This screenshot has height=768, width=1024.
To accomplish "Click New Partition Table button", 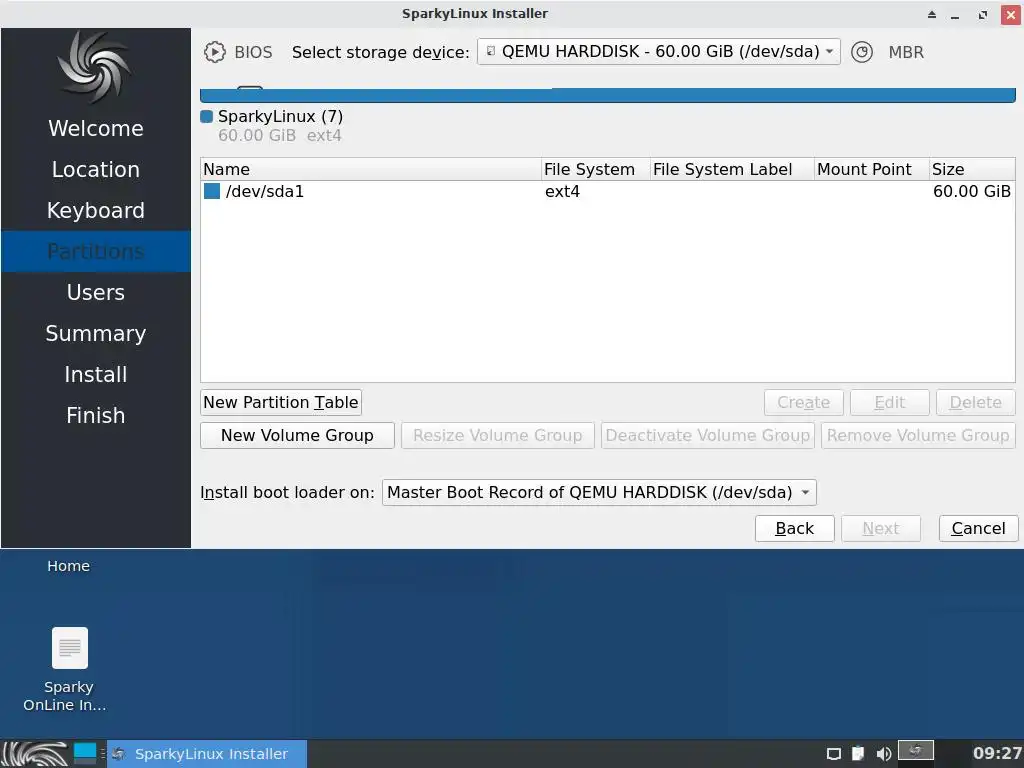I will pos(281,402).
